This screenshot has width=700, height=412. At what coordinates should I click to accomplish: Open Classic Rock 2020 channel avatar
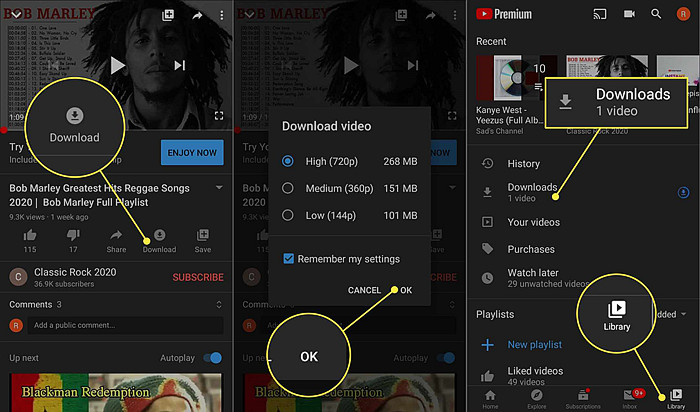(x=18, y=277)
